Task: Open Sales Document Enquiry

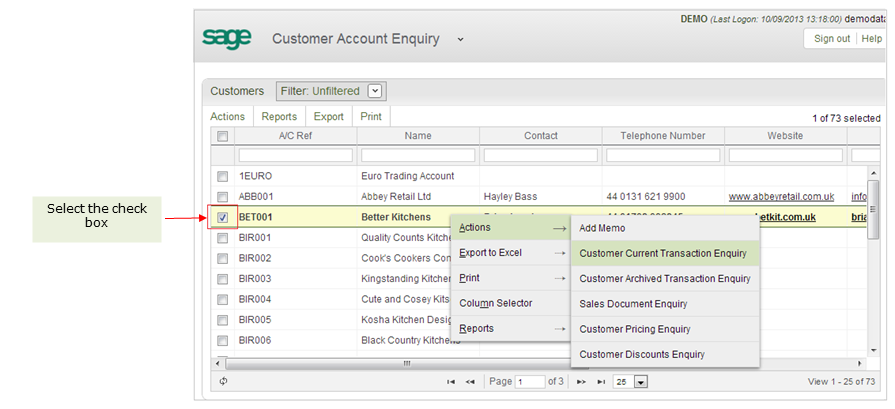Action: 665,303
